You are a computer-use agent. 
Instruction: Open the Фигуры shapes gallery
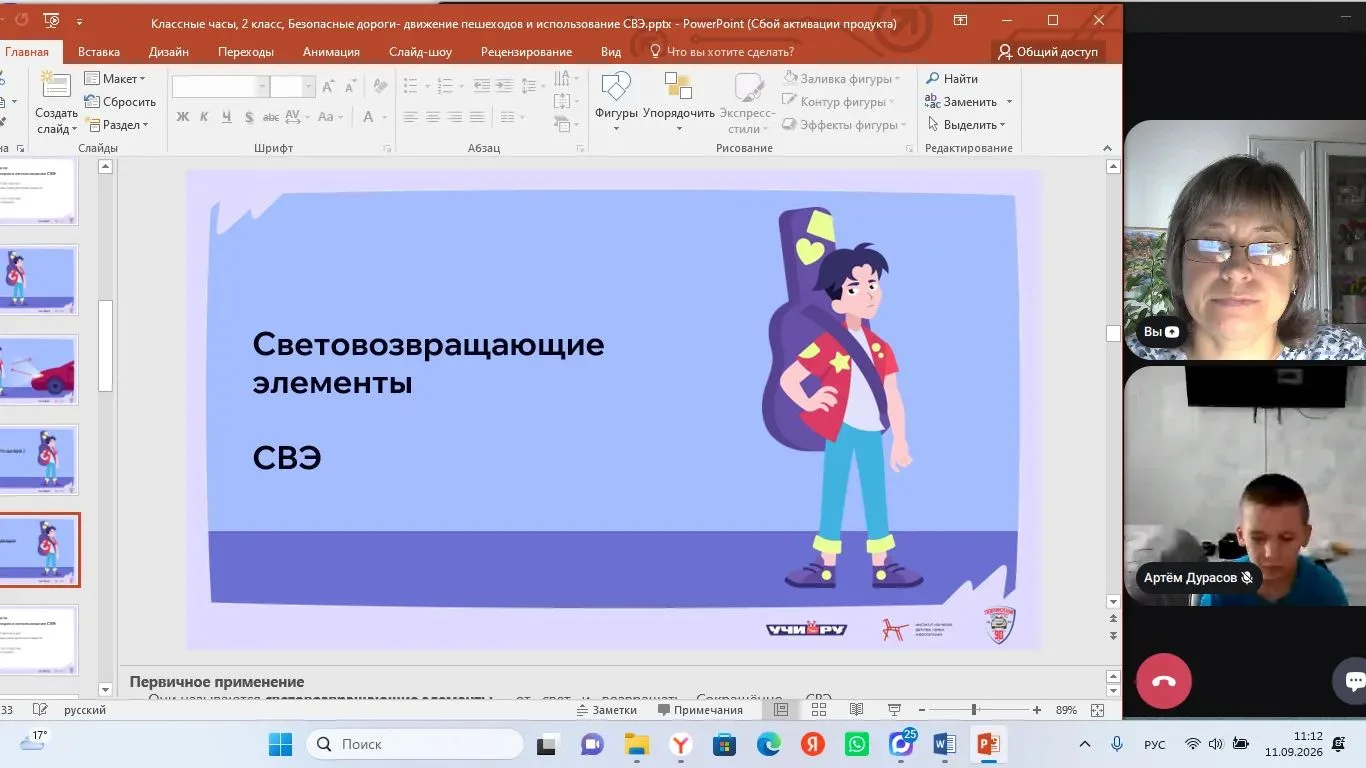coord(616,102)
